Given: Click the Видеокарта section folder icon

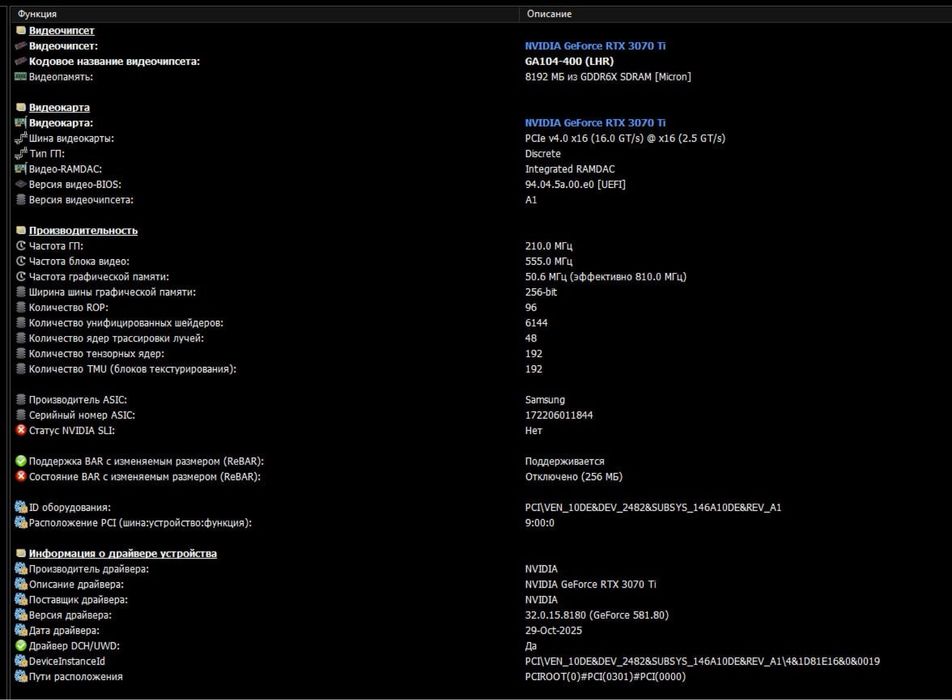Looking at the screenshot, I should point(21,107).
